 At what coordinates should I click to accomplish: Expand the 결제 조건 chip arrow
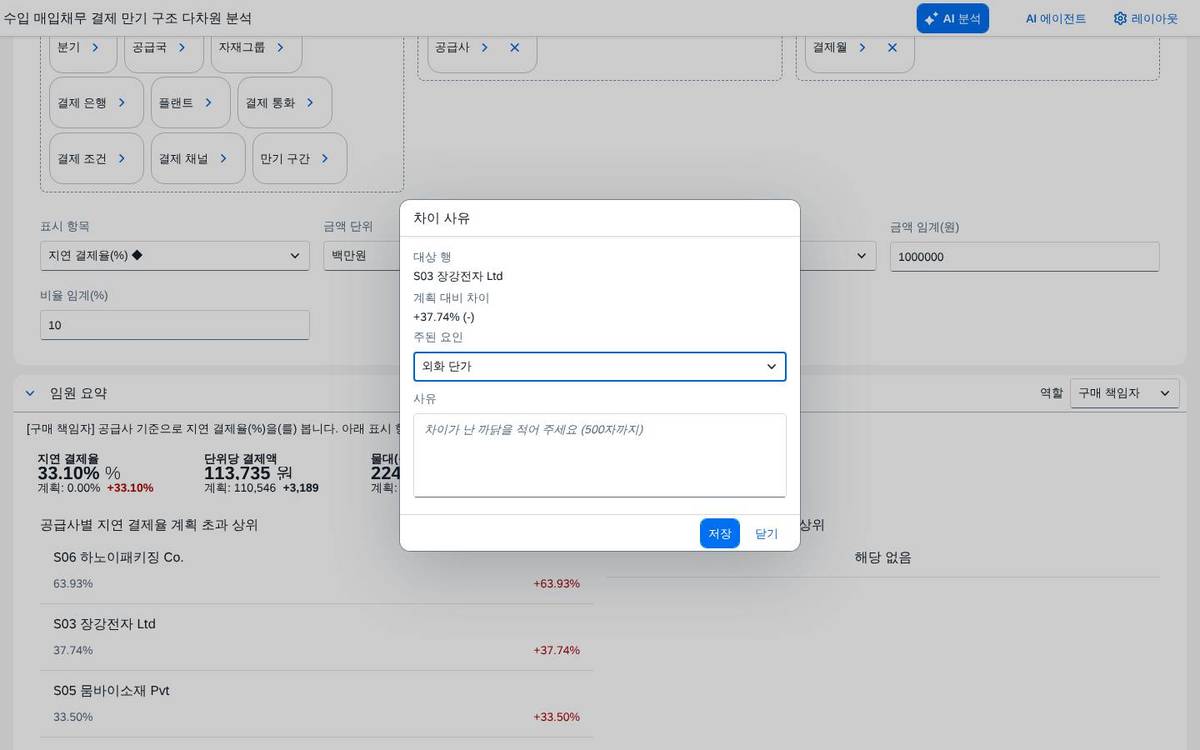tap(122, 158)
